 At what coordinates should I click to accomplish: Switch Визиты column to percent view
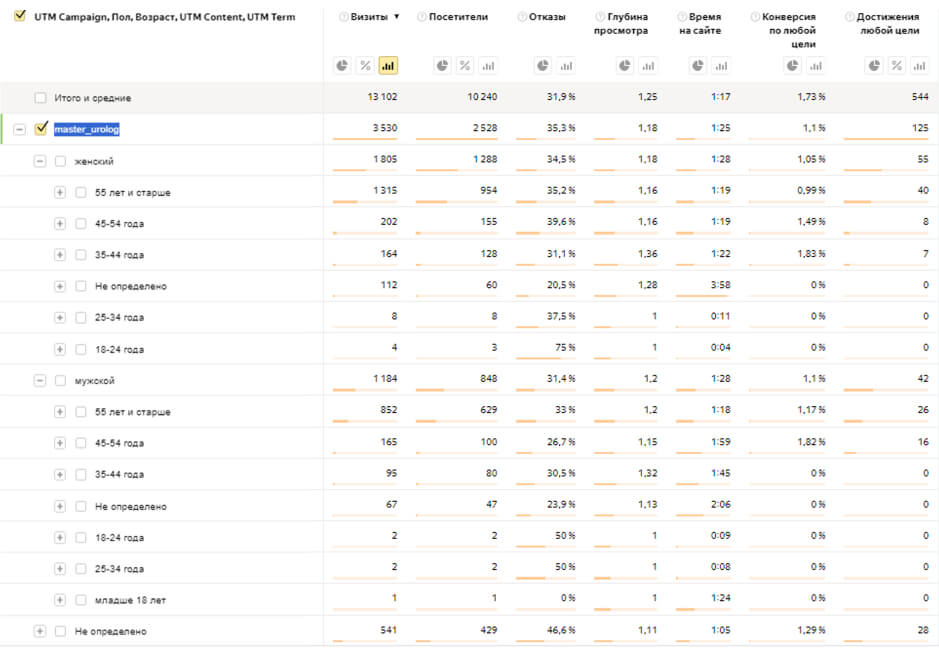click(365, 66)
